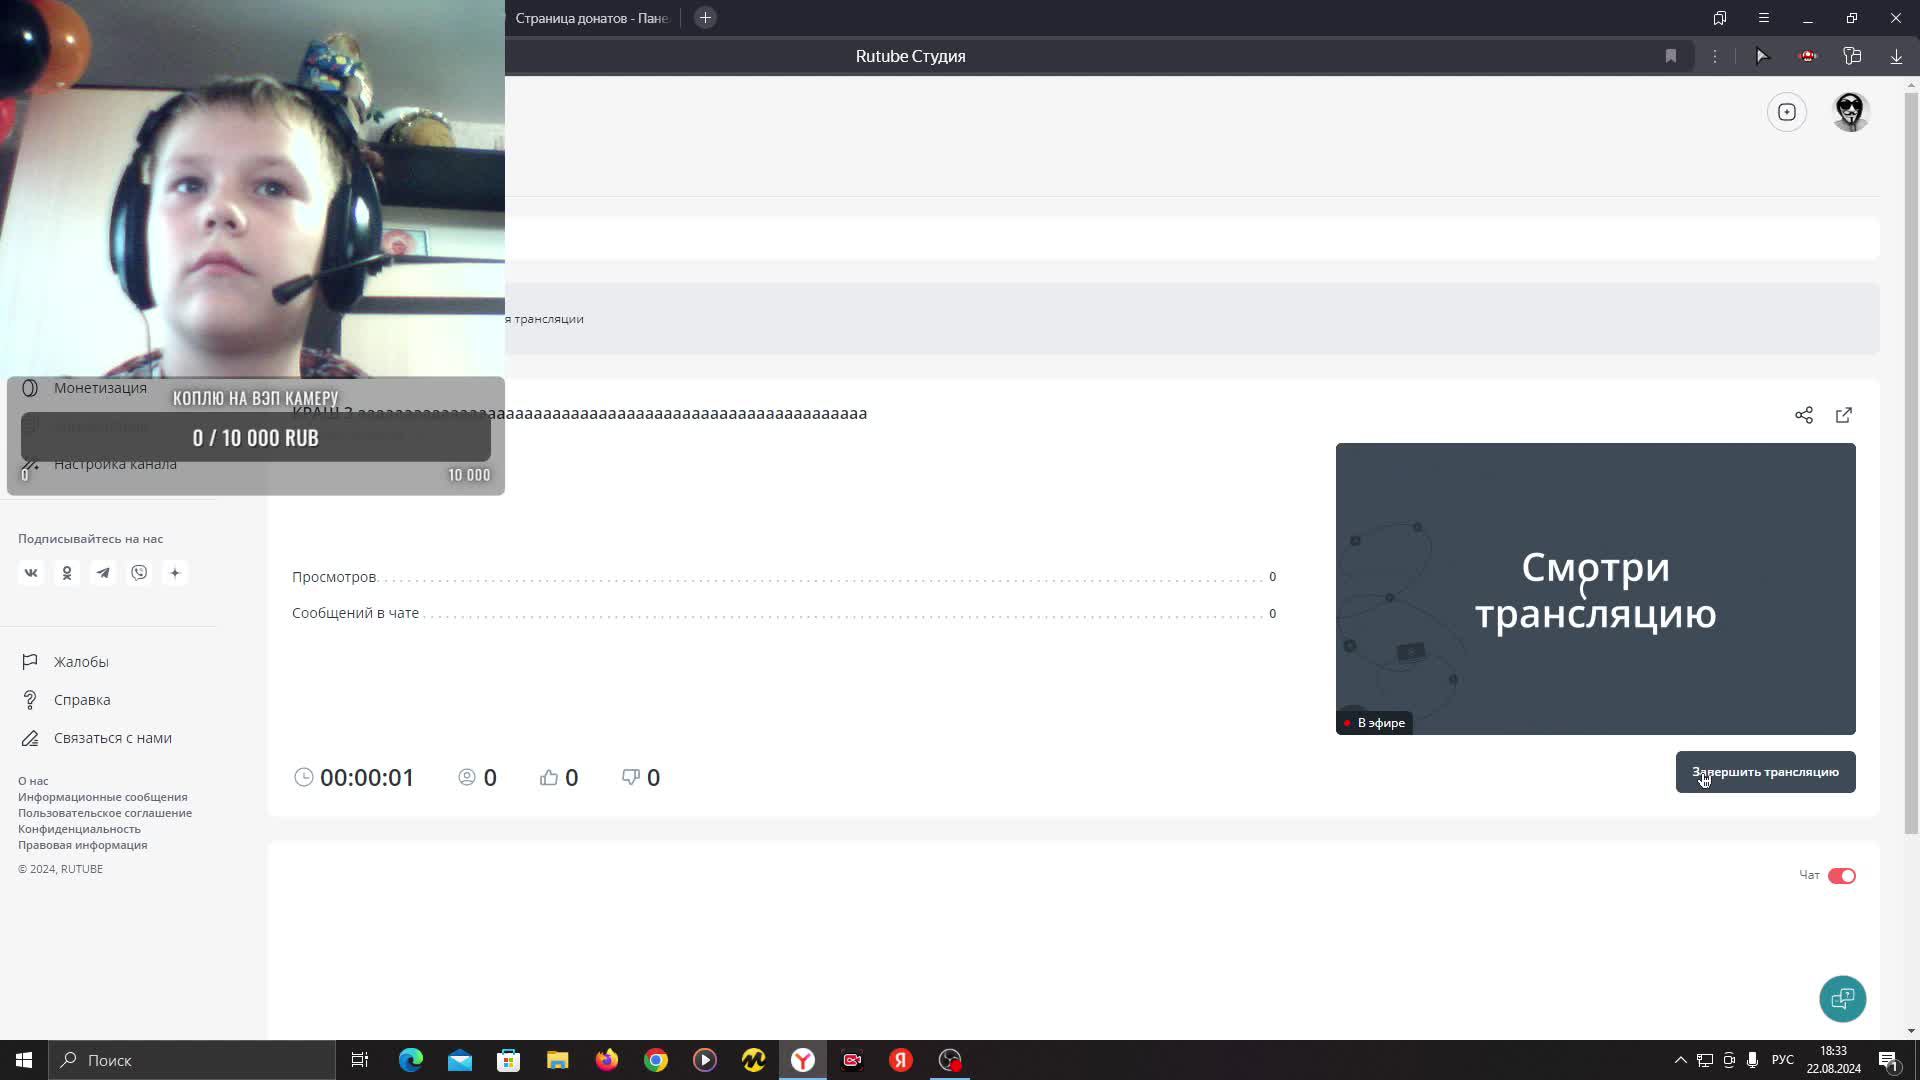Open File Explorer from taskbar
Screen dimensions: 1920x1080
[558, 1060]
